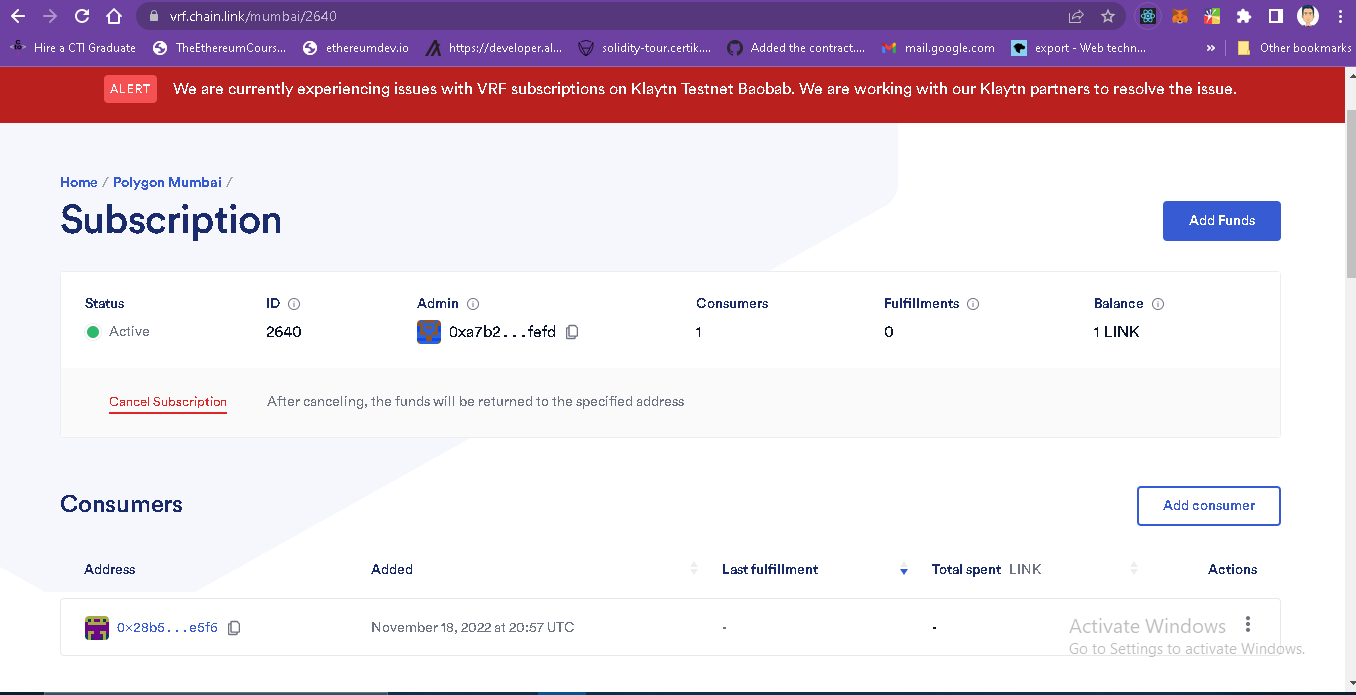Open the Added the contract GitHub bookmark
1356x695 pixels.
(796, 47)
